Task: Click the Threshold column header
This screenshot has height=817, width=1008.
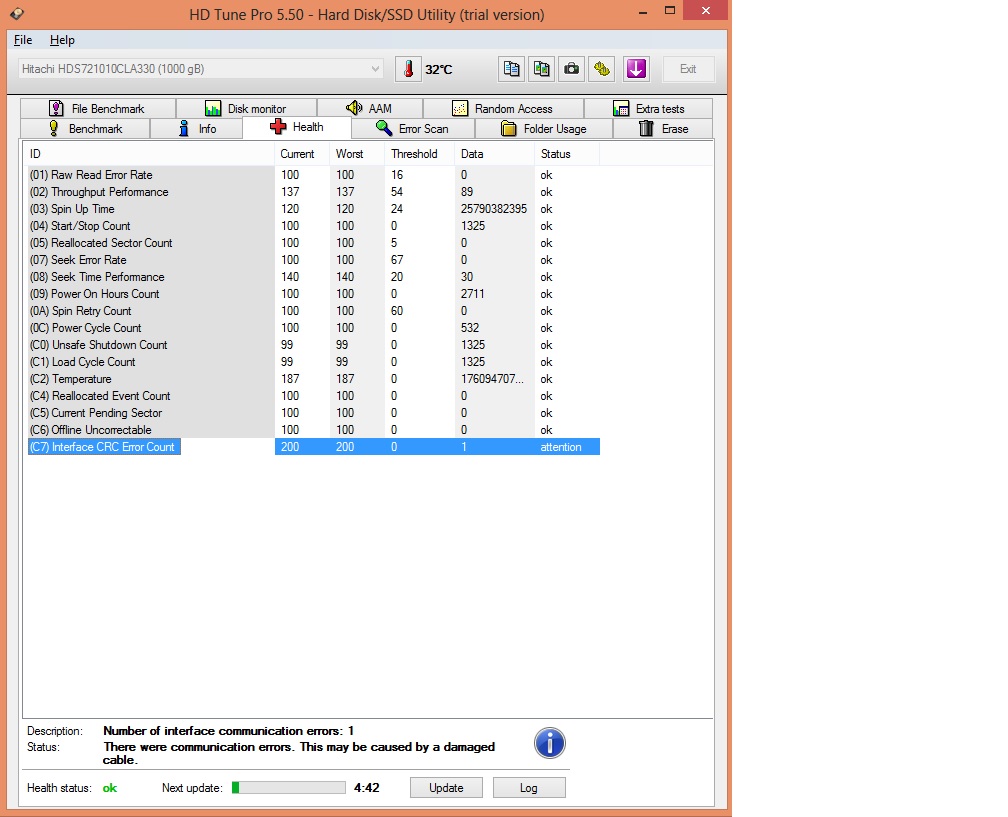Action: point(419,154)
